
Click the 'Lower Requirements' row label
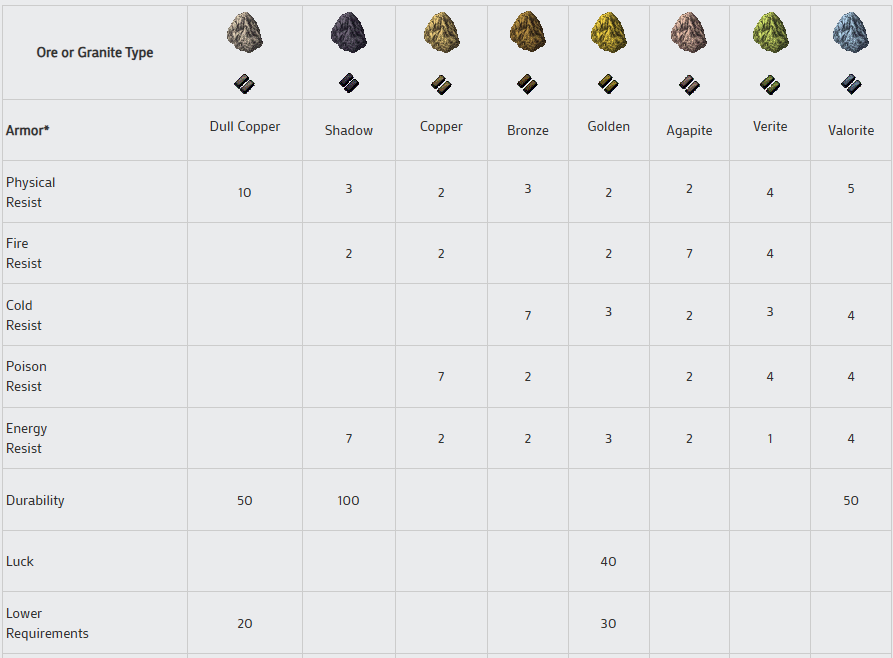pyautogui.click(x=47, y=623)
